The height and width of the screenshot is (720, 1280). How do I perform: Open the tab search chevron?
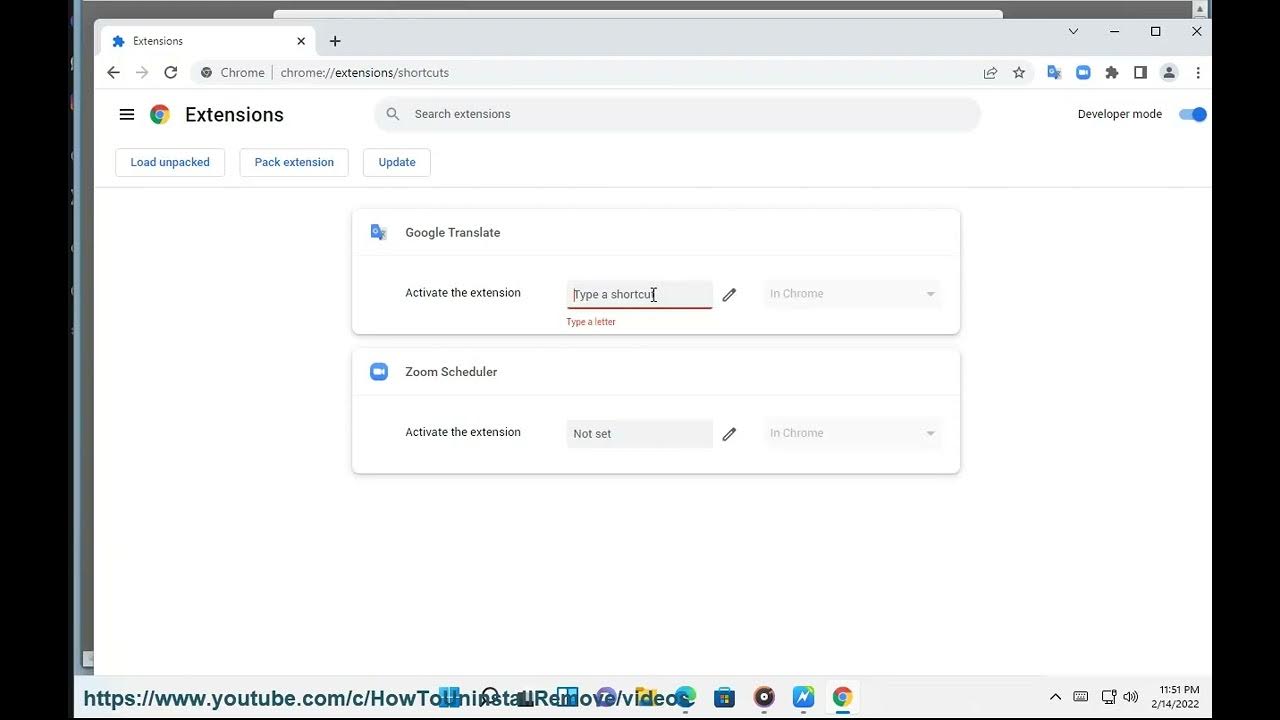1073,31
